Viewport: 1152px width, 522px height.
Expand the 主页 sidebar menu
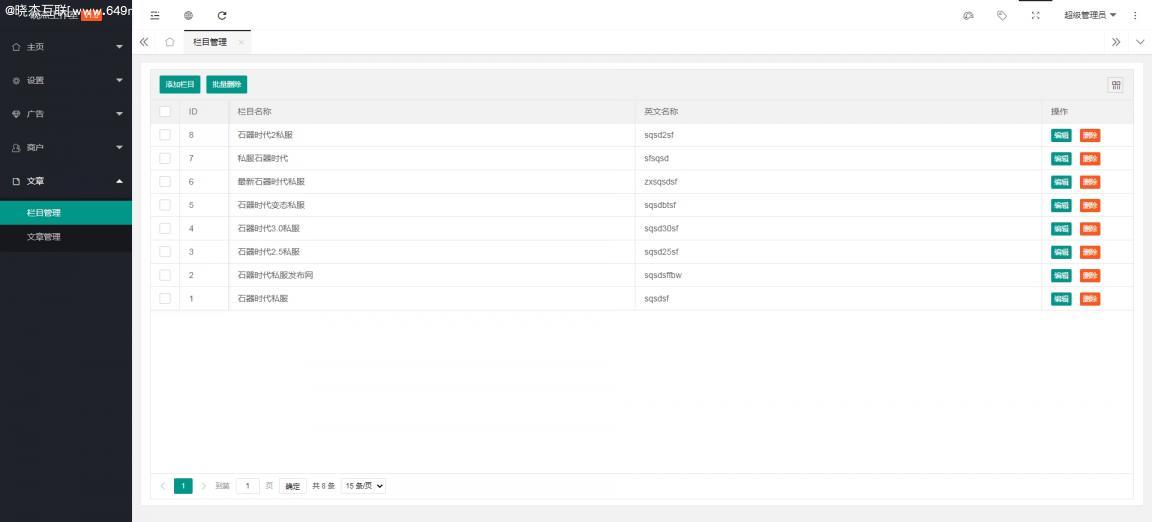[66, 47]
